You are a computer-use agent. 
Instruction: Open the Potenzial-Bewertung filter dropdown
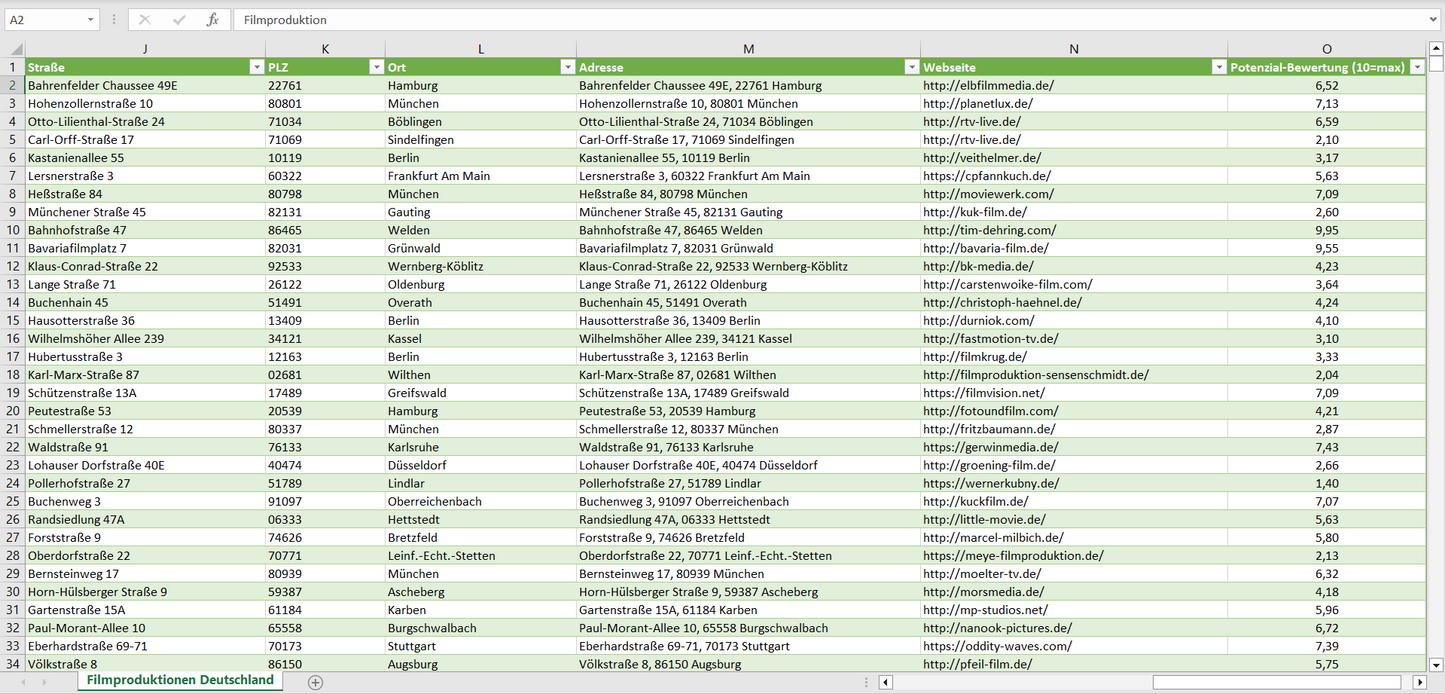click(1416, 67)
